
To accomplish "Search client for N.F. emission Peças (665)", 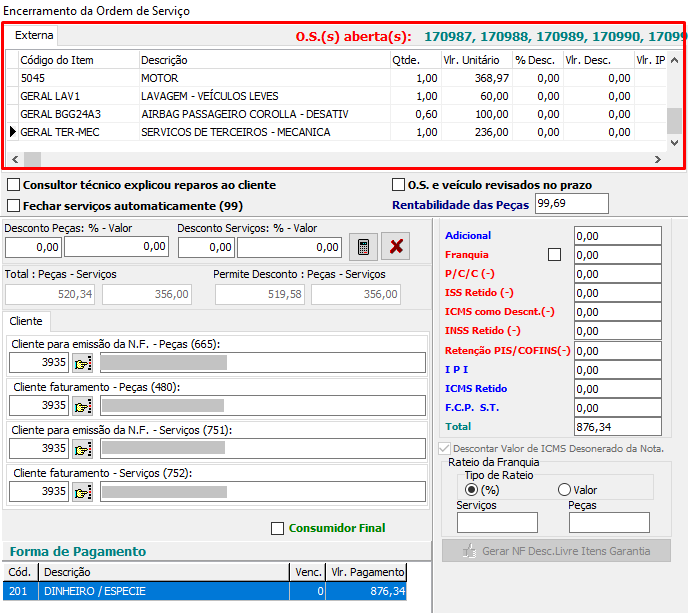I will tap(83, 362).
